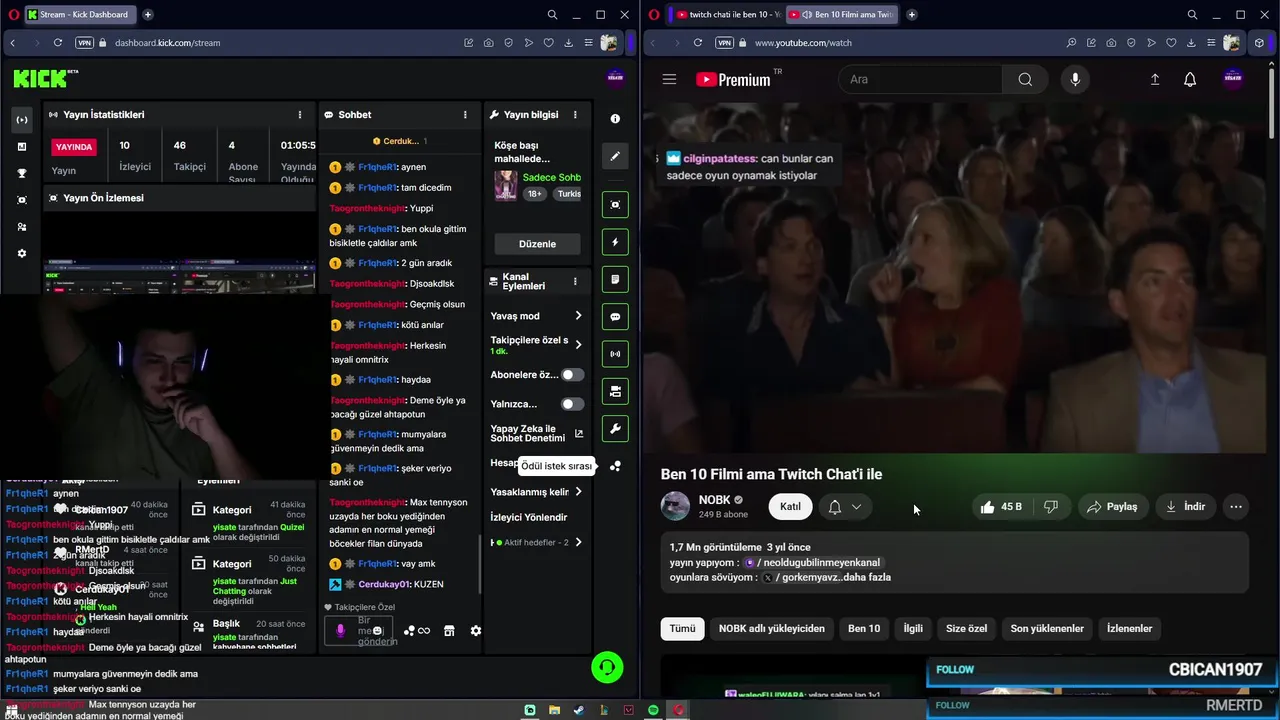Open Yayın İstatistikleri panel options menu
This screenshot has width=1280, height=720.
[x=299, y=115]
